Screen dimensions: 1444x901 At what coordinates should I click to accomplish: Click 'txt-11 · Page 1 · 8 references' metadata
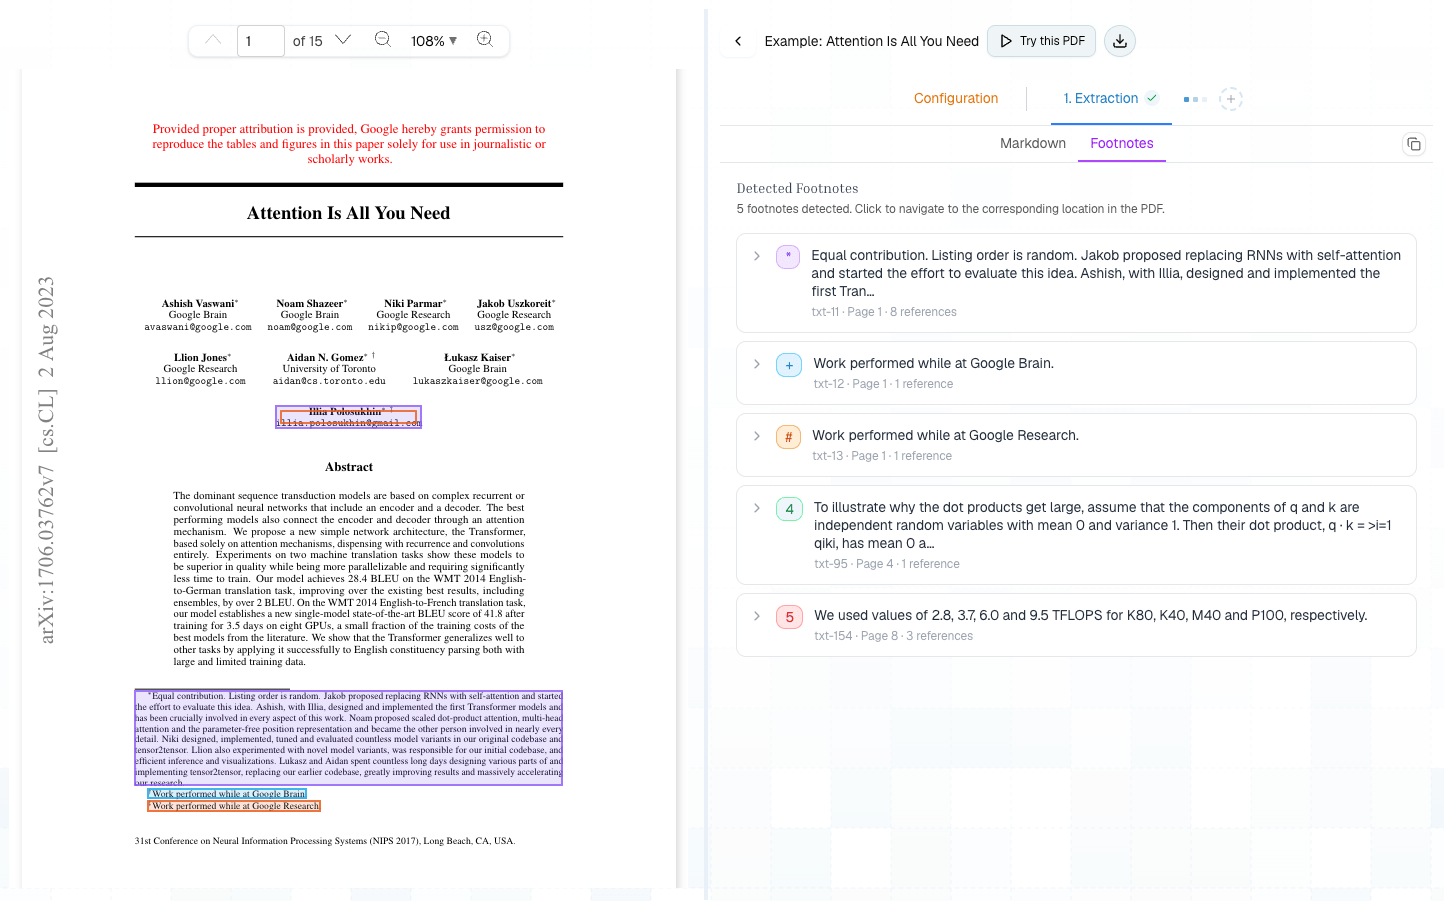[884, 312]
